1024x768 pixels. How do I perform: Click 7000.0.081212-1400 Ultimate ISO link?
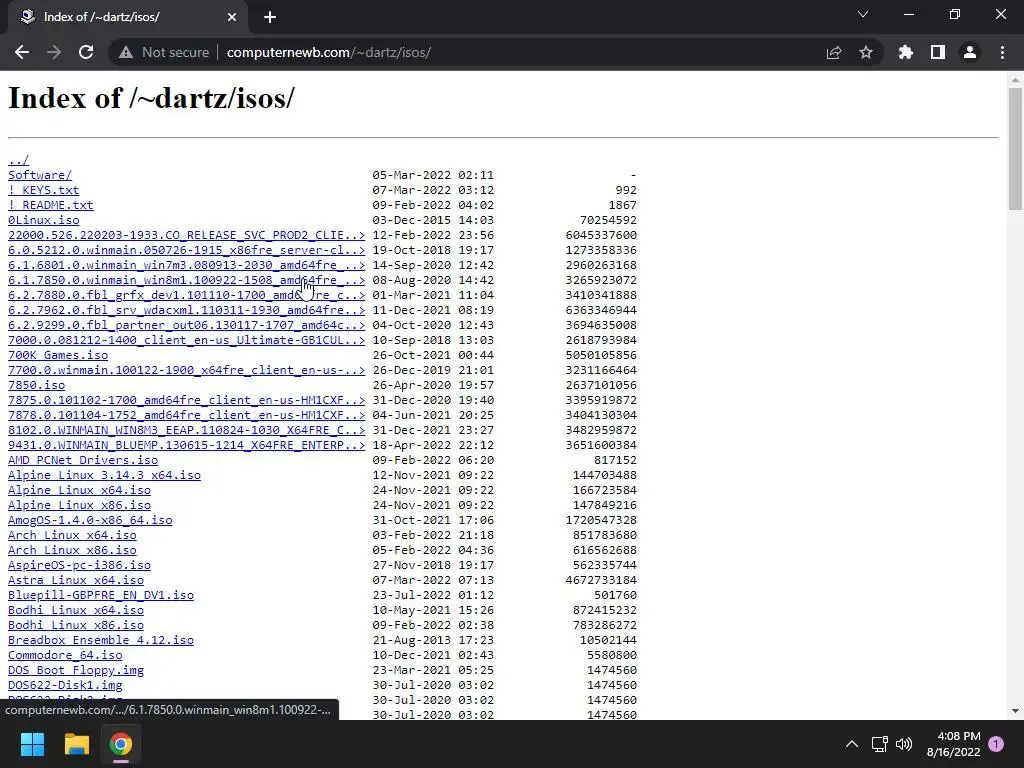point(186,340)
